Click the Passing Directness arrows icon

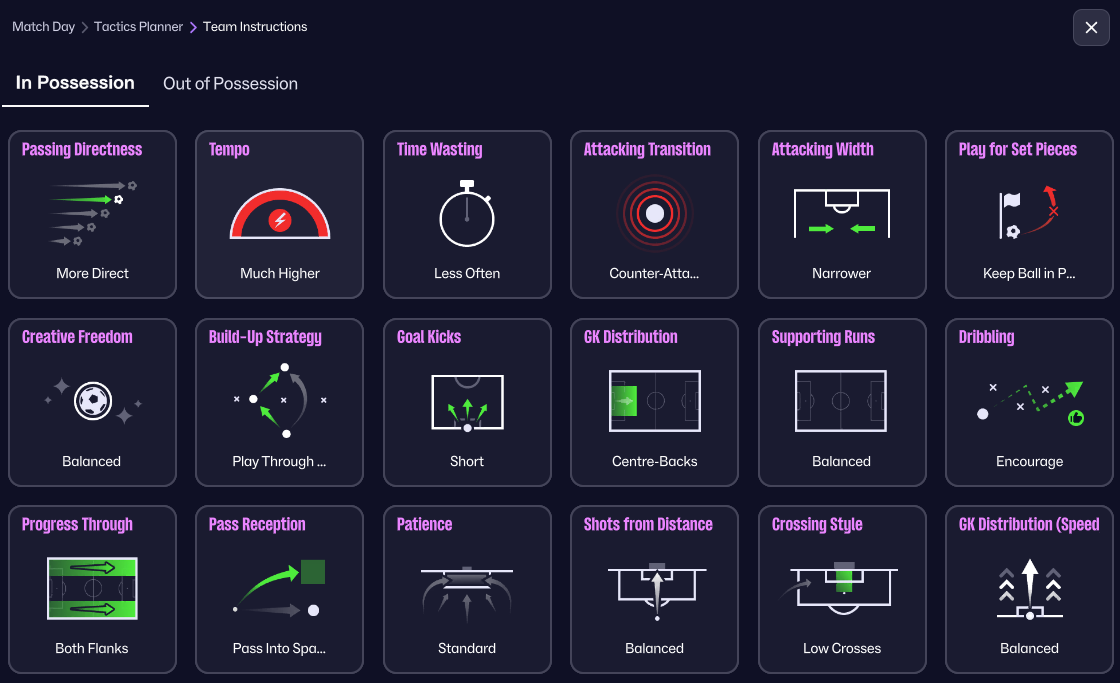[x=92, y=213]
